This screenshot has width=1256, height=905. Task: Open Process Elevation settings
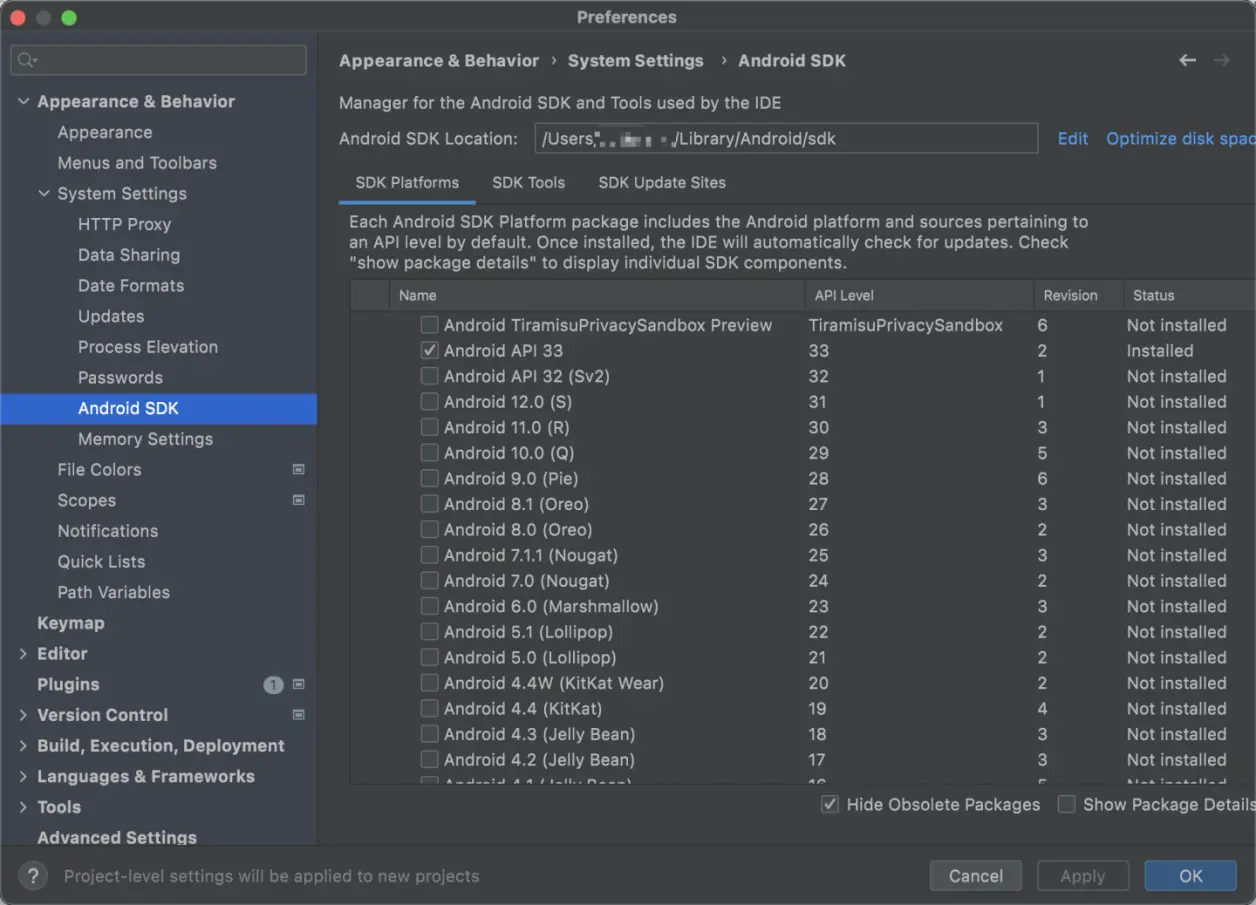148,347
